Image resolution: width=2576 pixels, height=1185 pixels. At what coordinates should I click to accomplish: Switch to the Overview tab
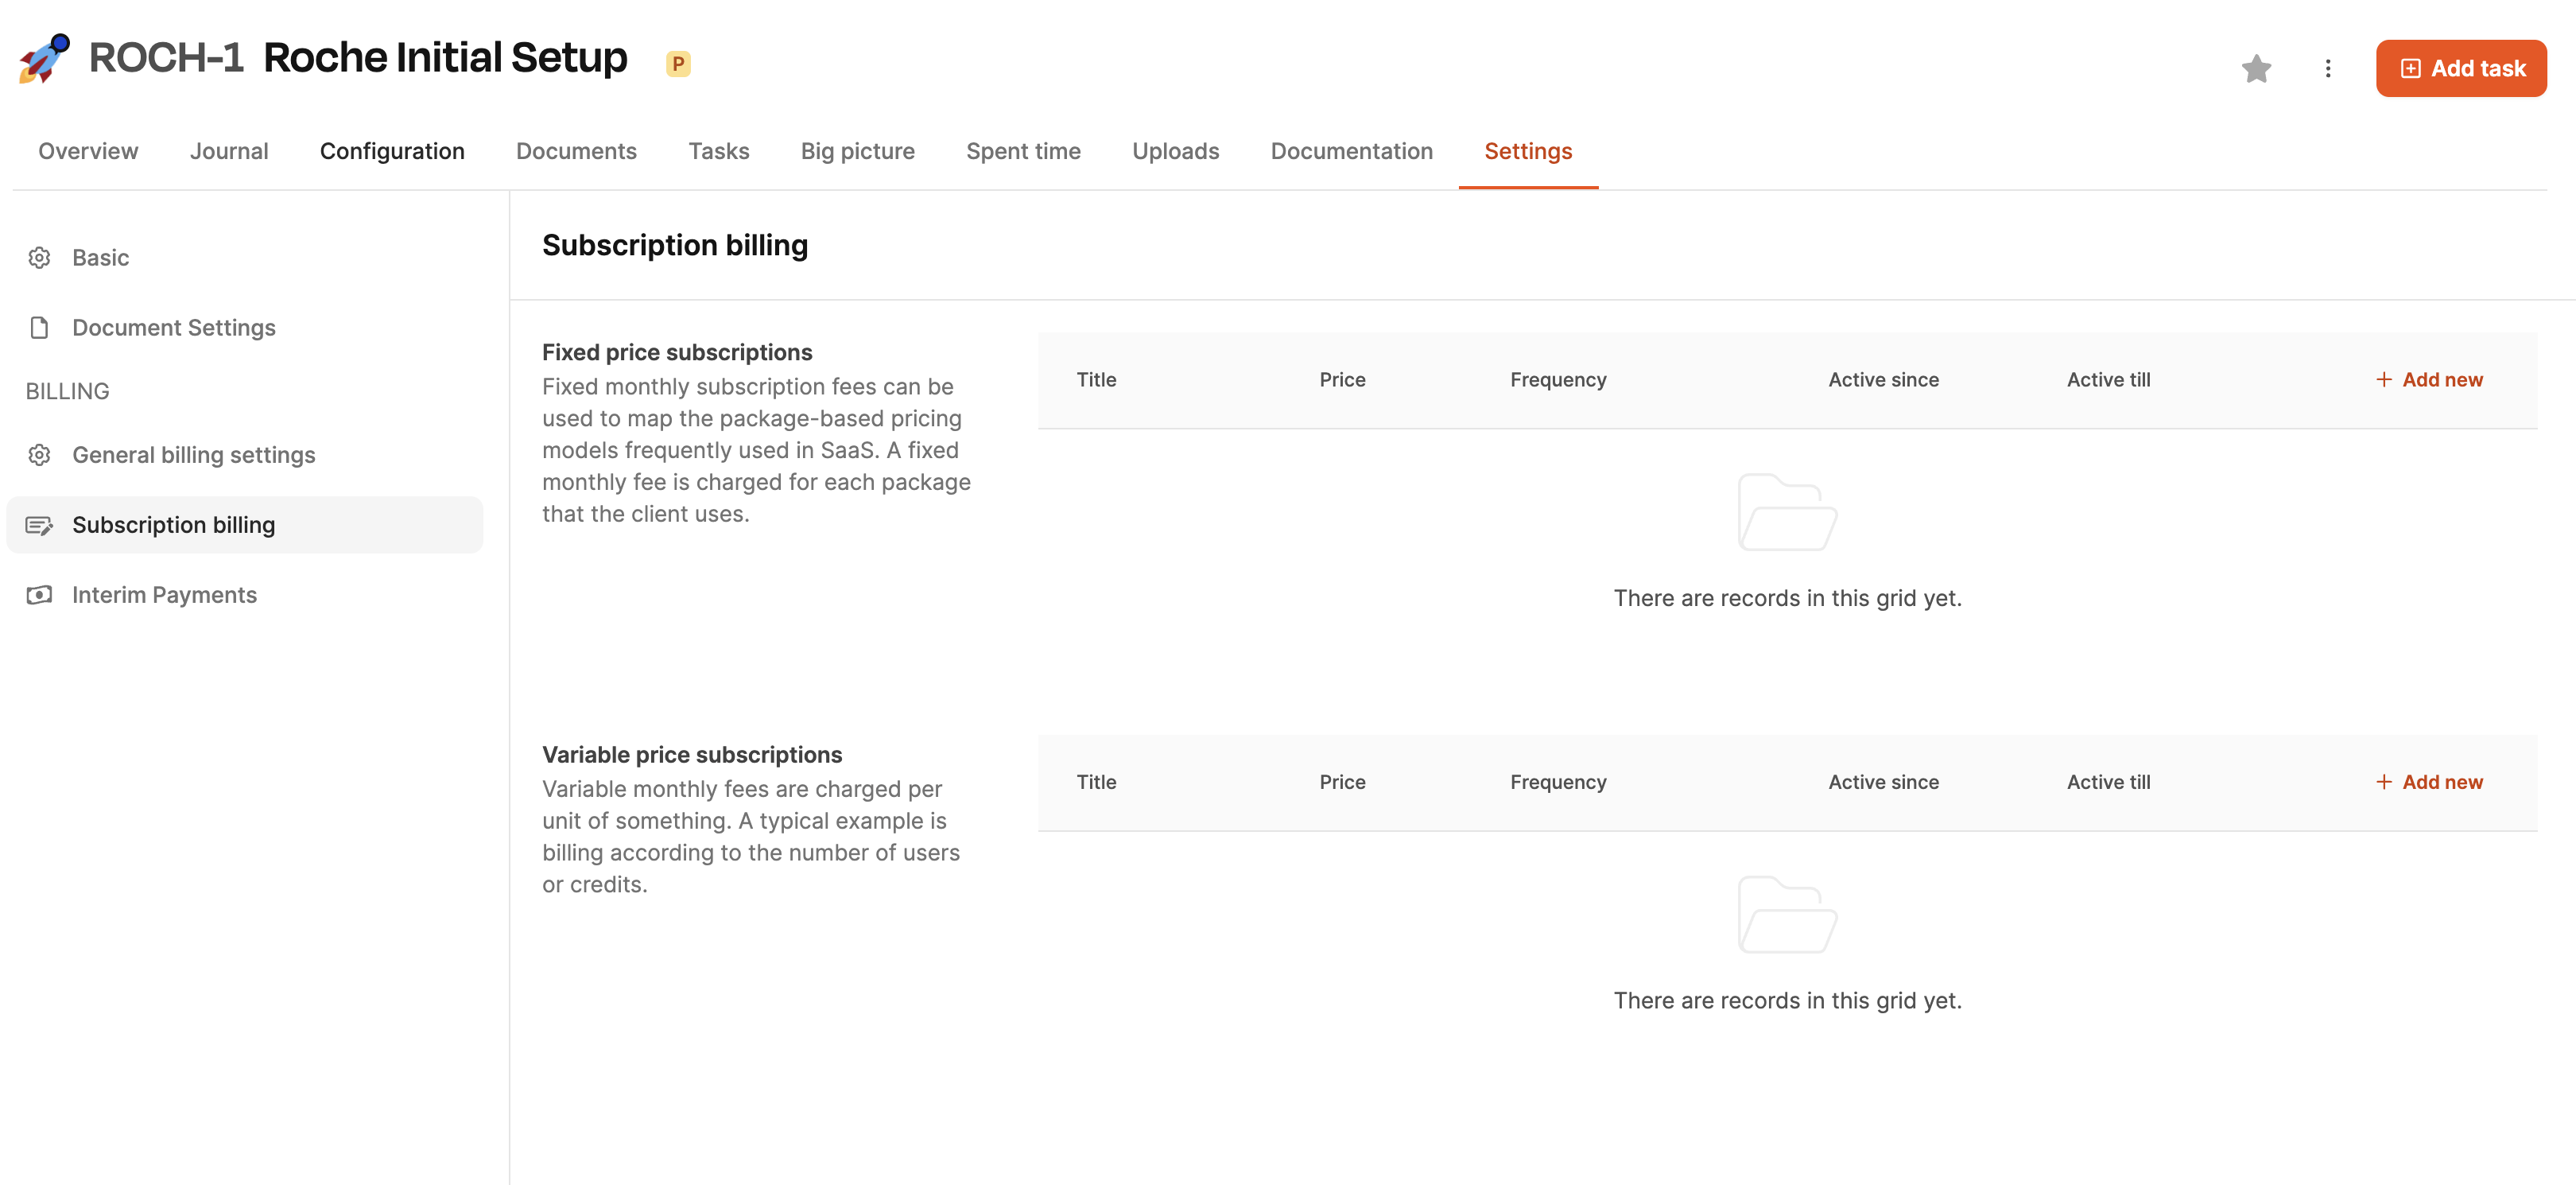click(88, 151)
